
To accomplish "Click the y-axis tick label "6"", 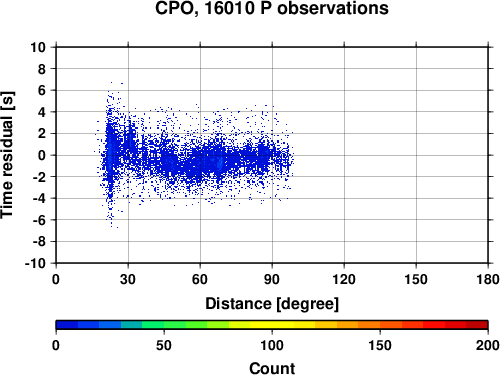I will click(x=42, y=90).
